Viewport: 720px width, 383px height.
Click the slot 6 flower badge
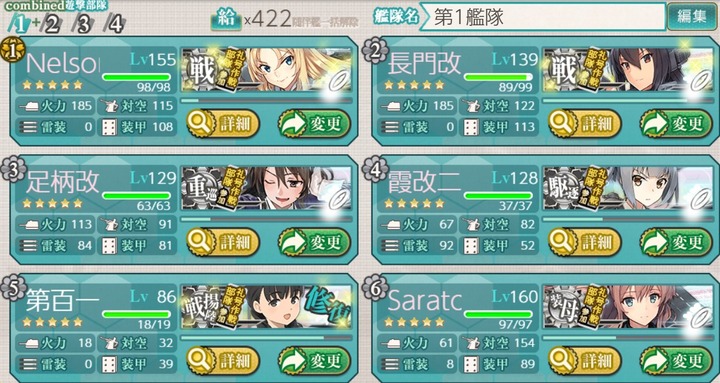[374, 288]
